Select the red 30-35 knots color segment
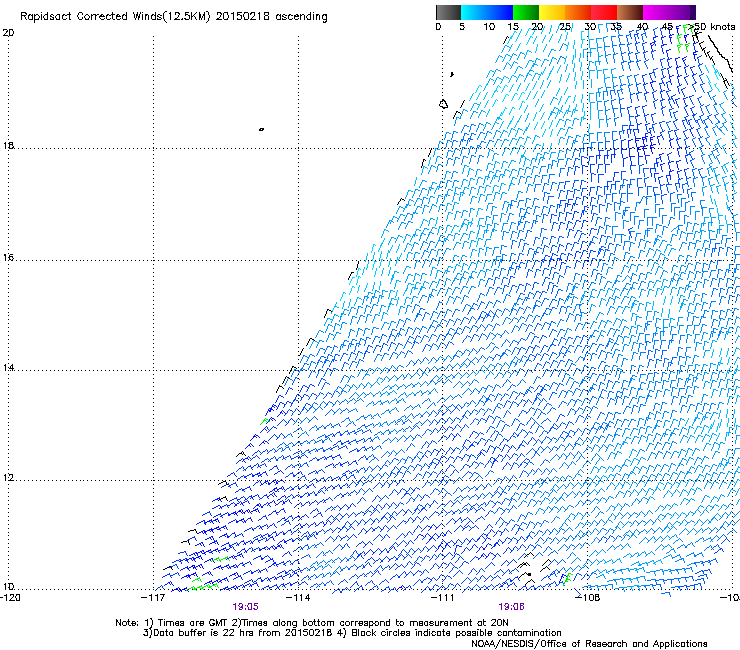 [x=604, y=12]
